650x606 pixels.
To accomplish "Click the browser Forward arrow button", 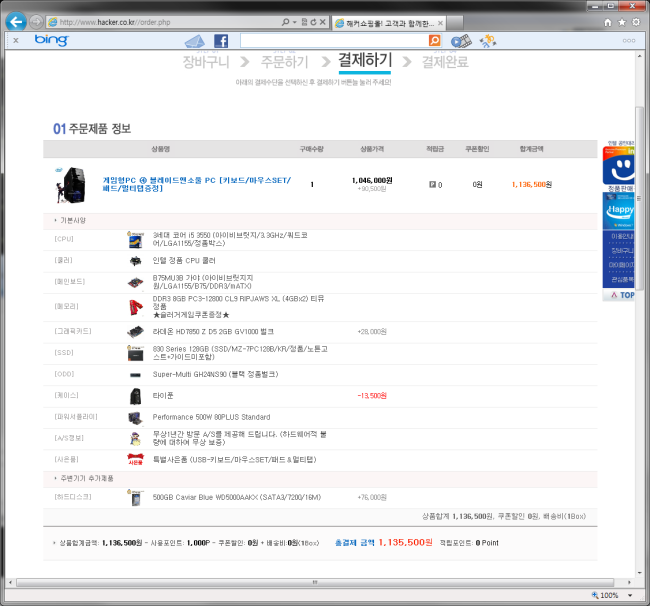I will point(36,22).
